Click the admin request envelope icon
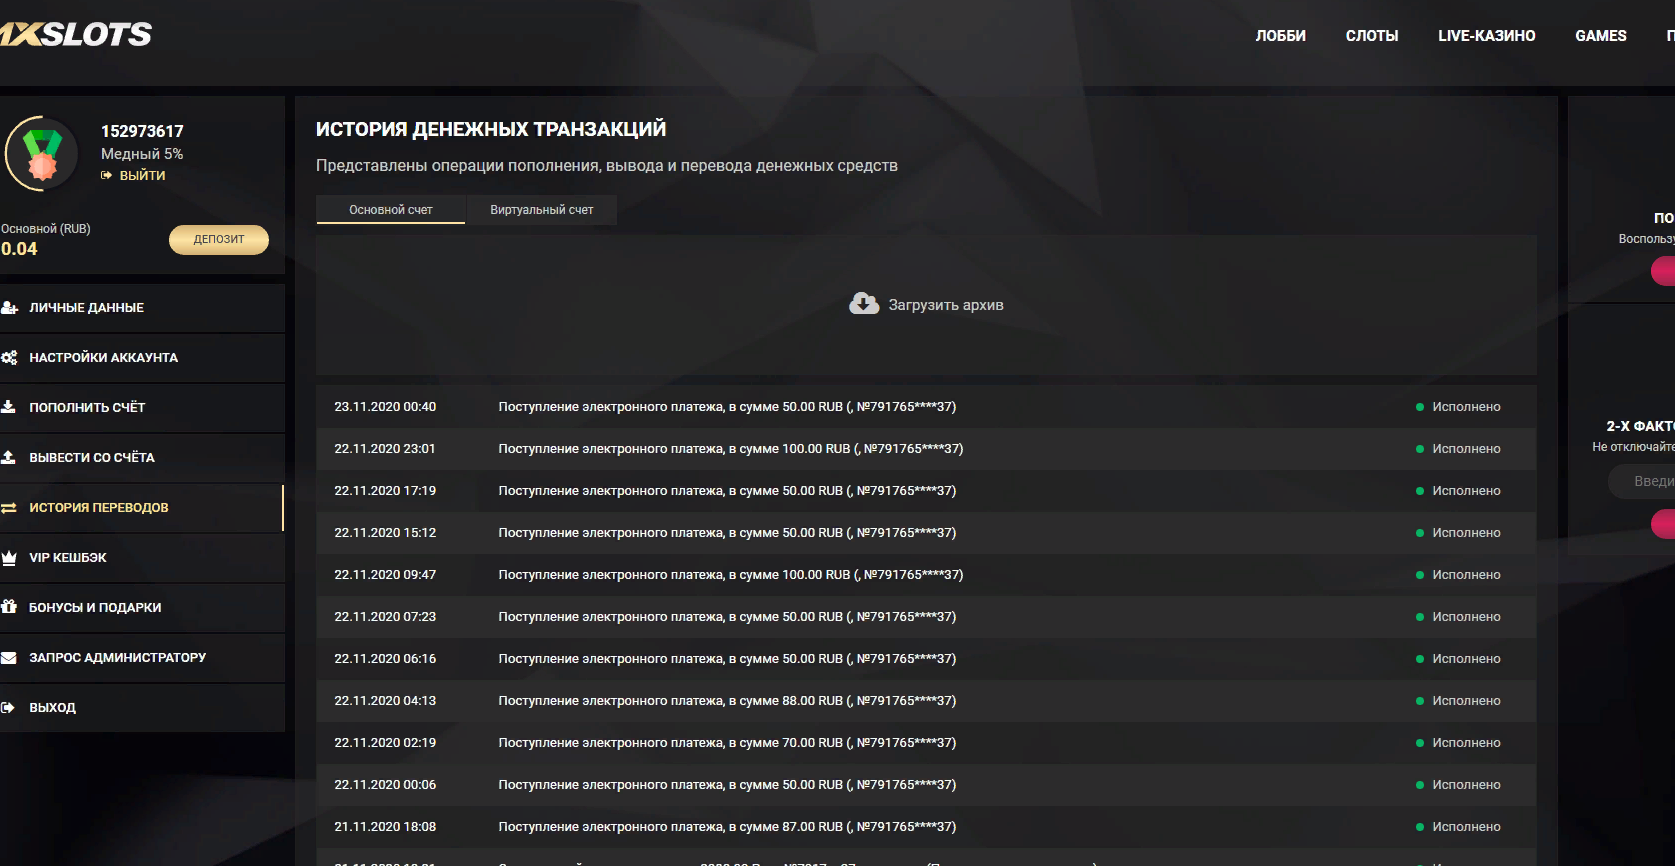The width and height of the screenshot is (1675, 866). 9,658
